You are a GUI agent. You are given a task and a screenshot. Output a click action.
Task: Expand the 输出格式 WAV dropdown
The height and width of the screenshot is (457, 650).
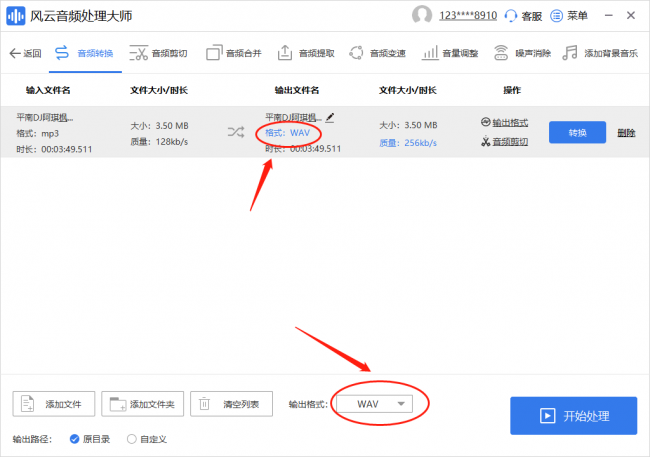coord(374,404)
